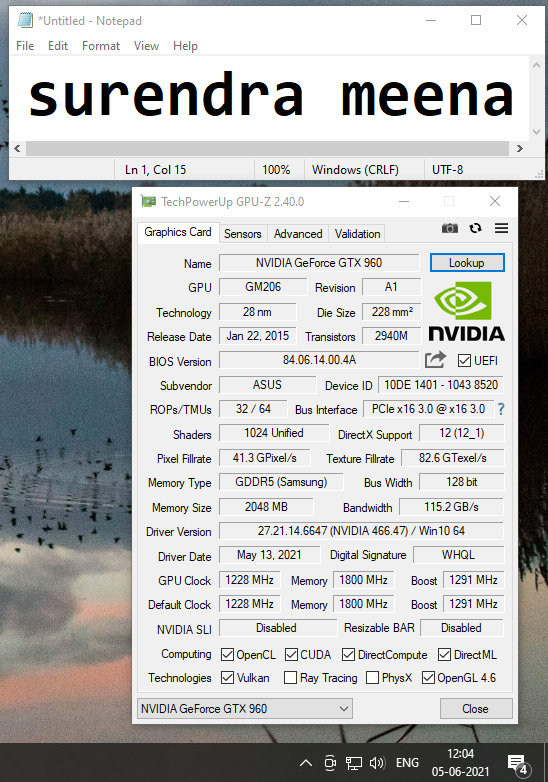Viewport: 548px width, 782px height.
Task: Open the volume icon in system tray
Action: click(377, 763)
